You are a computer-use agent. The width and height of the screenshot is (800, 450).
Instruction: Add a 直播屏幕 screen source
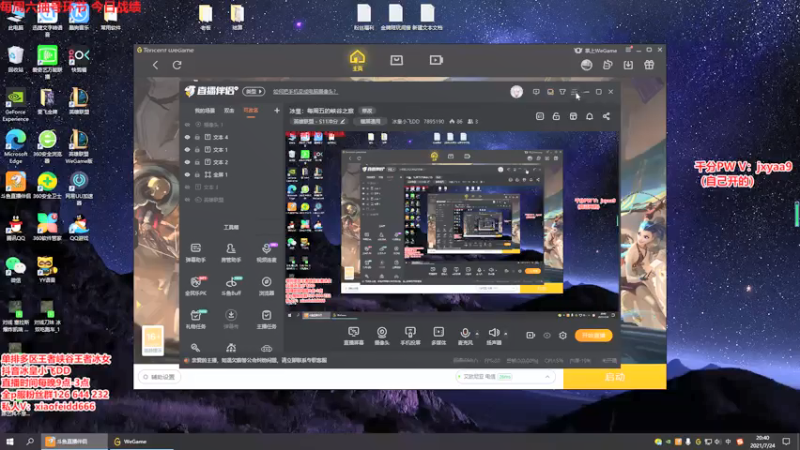(x=353, y=336)
